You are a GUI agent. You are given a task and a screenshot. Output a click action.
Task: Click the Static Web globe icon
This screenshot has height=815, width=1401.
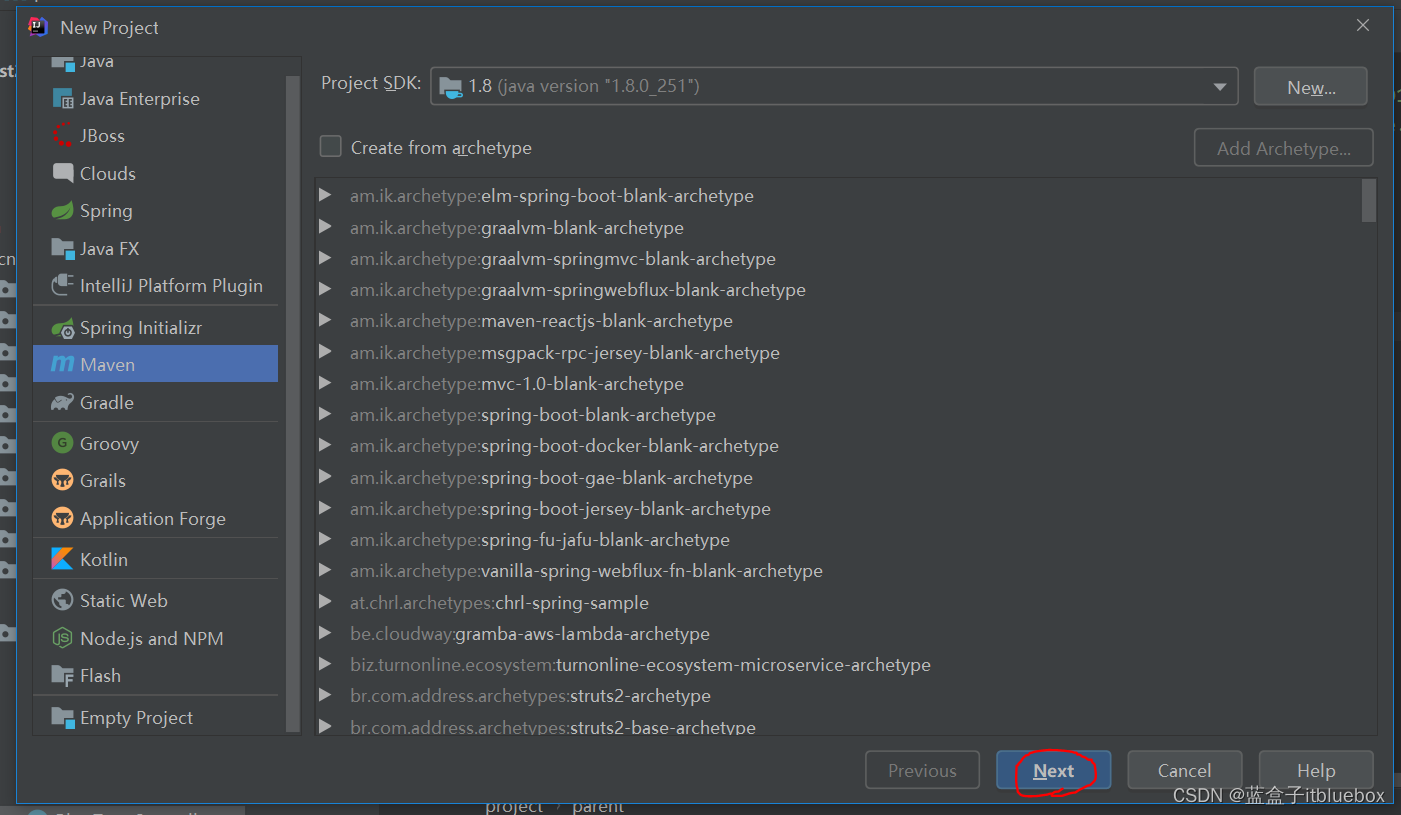[63, 601]
